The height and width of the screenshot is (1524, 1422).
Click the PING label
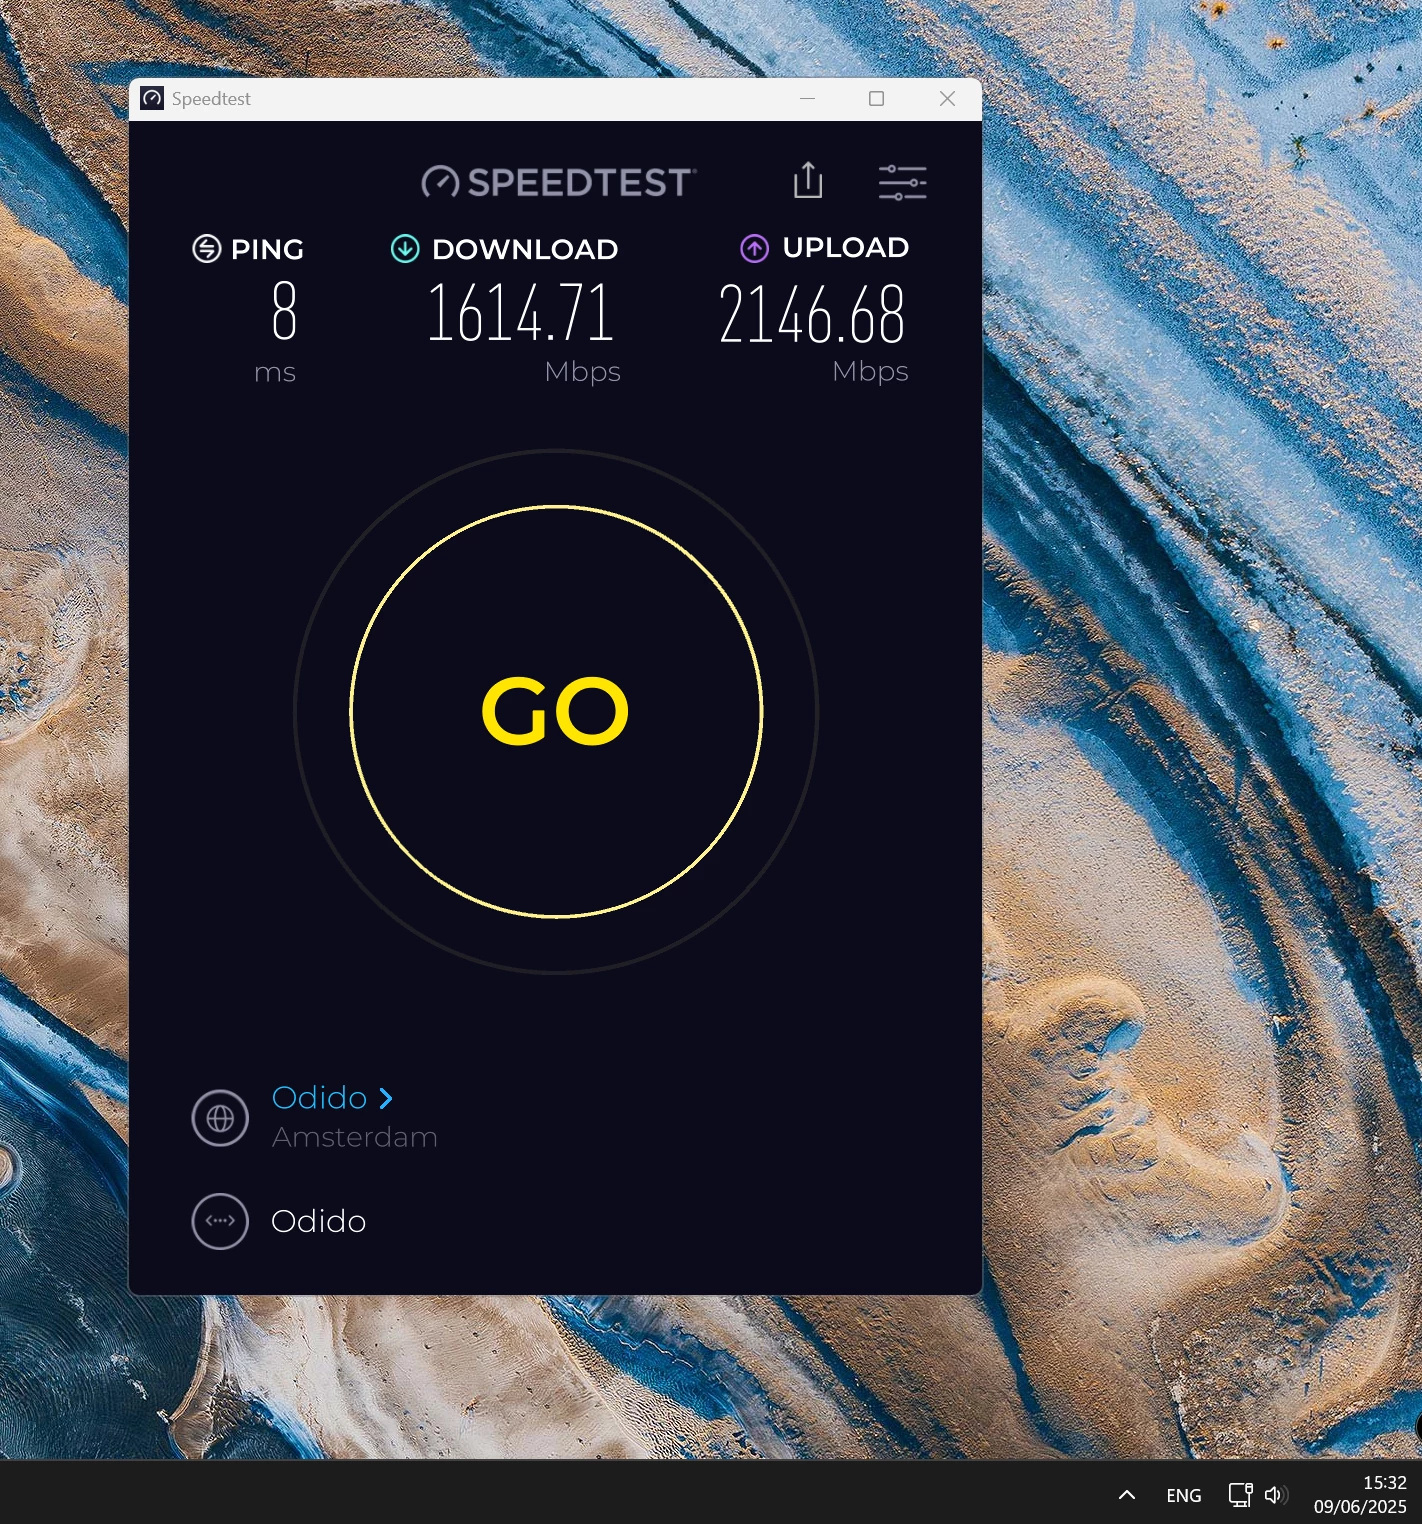click(x=267, y=249)
